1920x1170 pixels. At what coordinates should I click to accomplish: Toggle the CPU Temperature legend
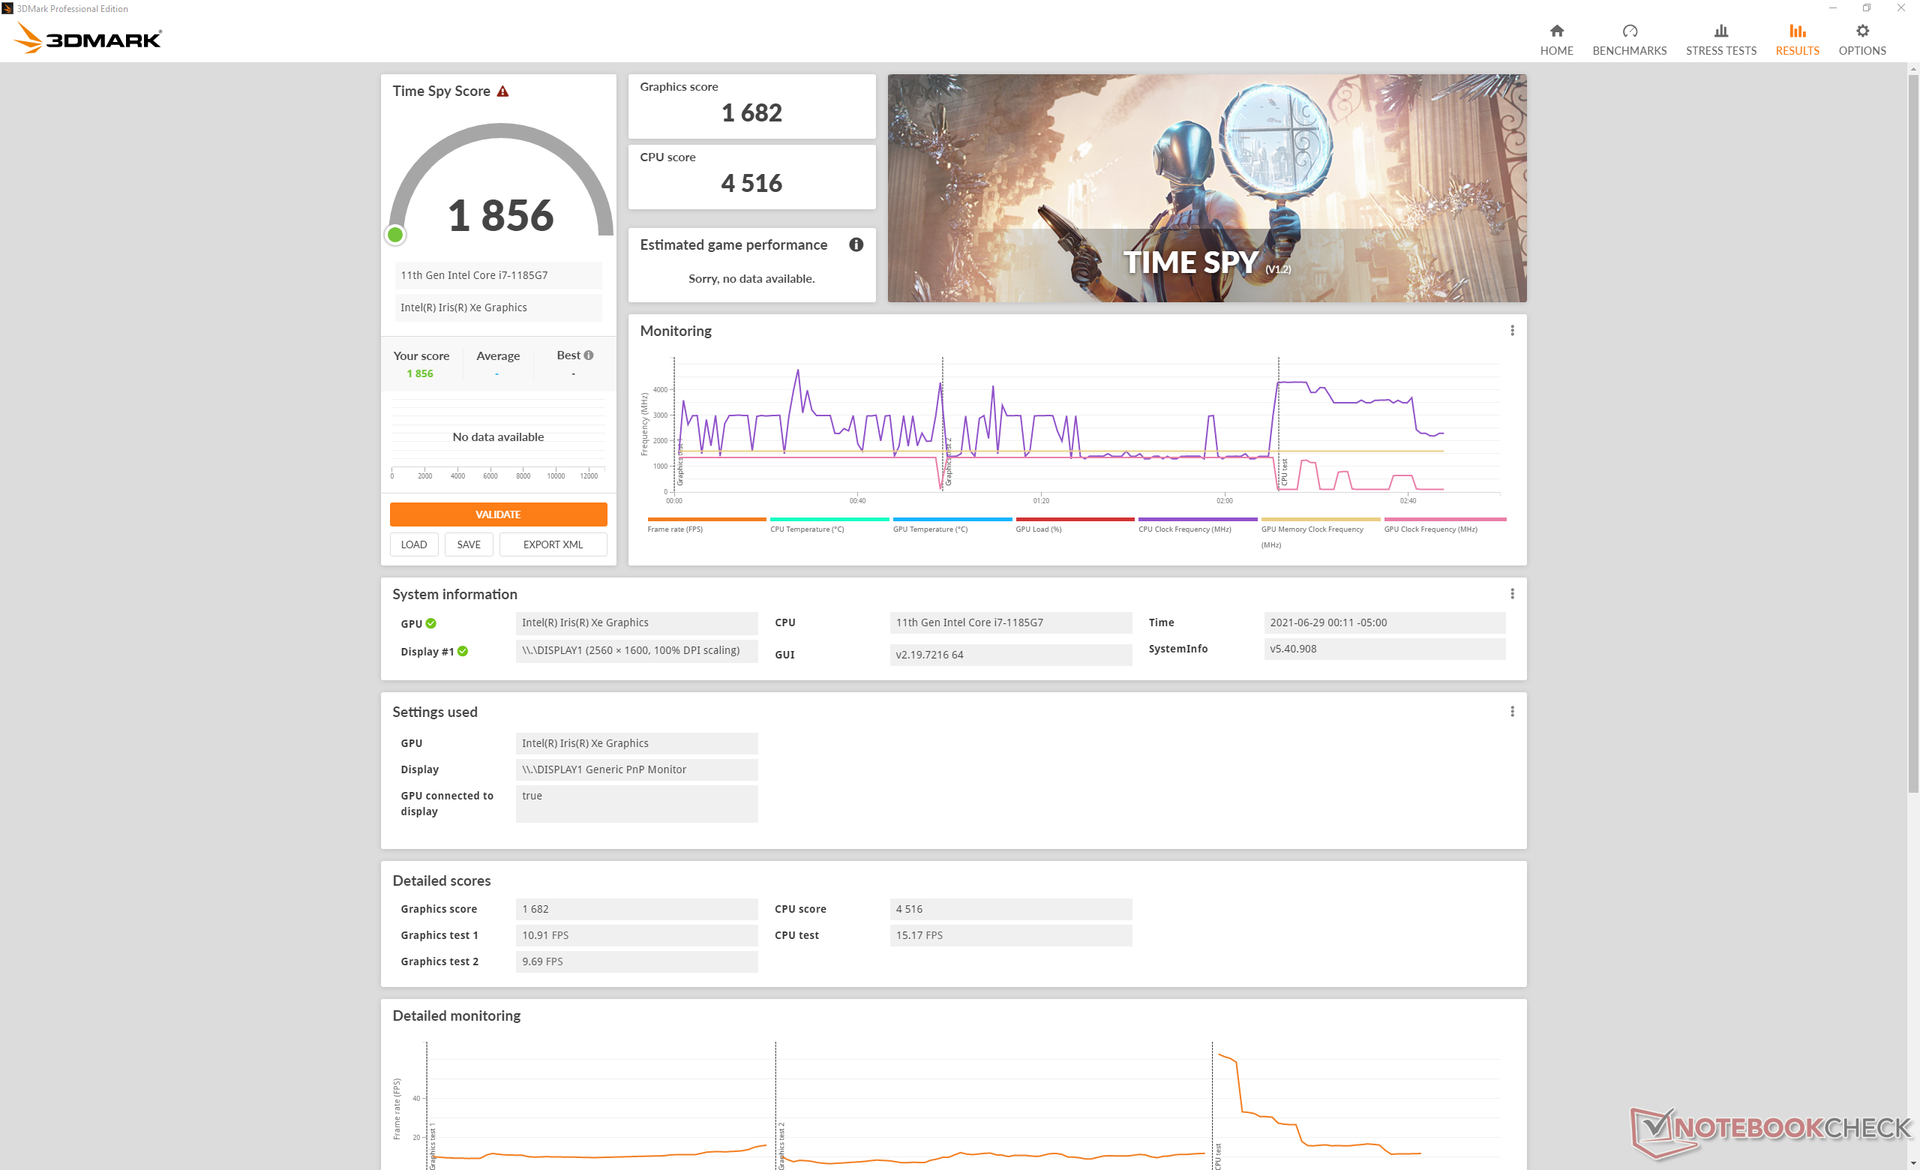pyautogui.click(x=829, y=525)
